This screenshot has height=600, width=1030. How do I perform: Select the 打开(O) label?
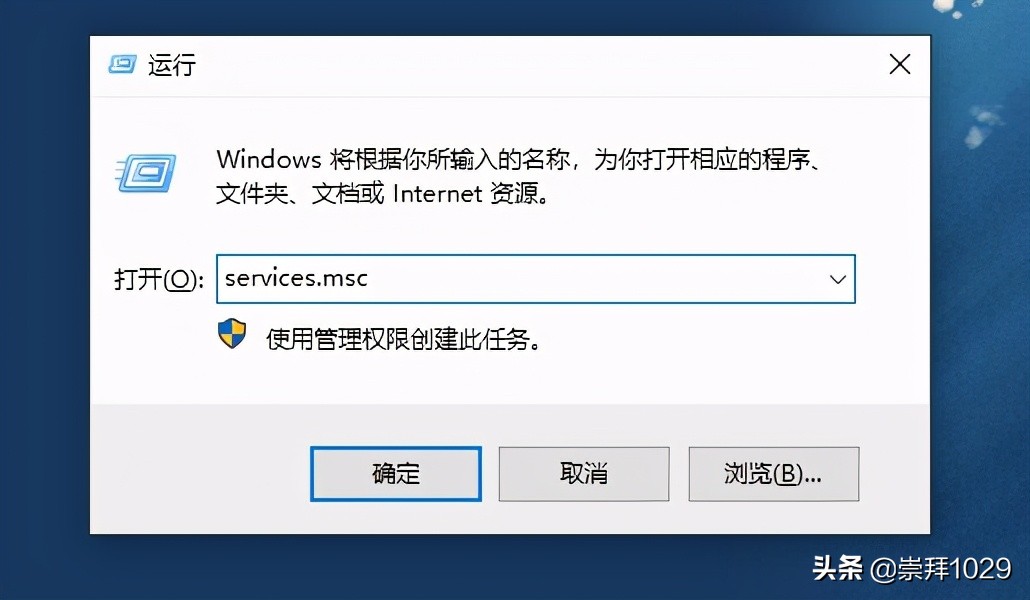[157, 280]
